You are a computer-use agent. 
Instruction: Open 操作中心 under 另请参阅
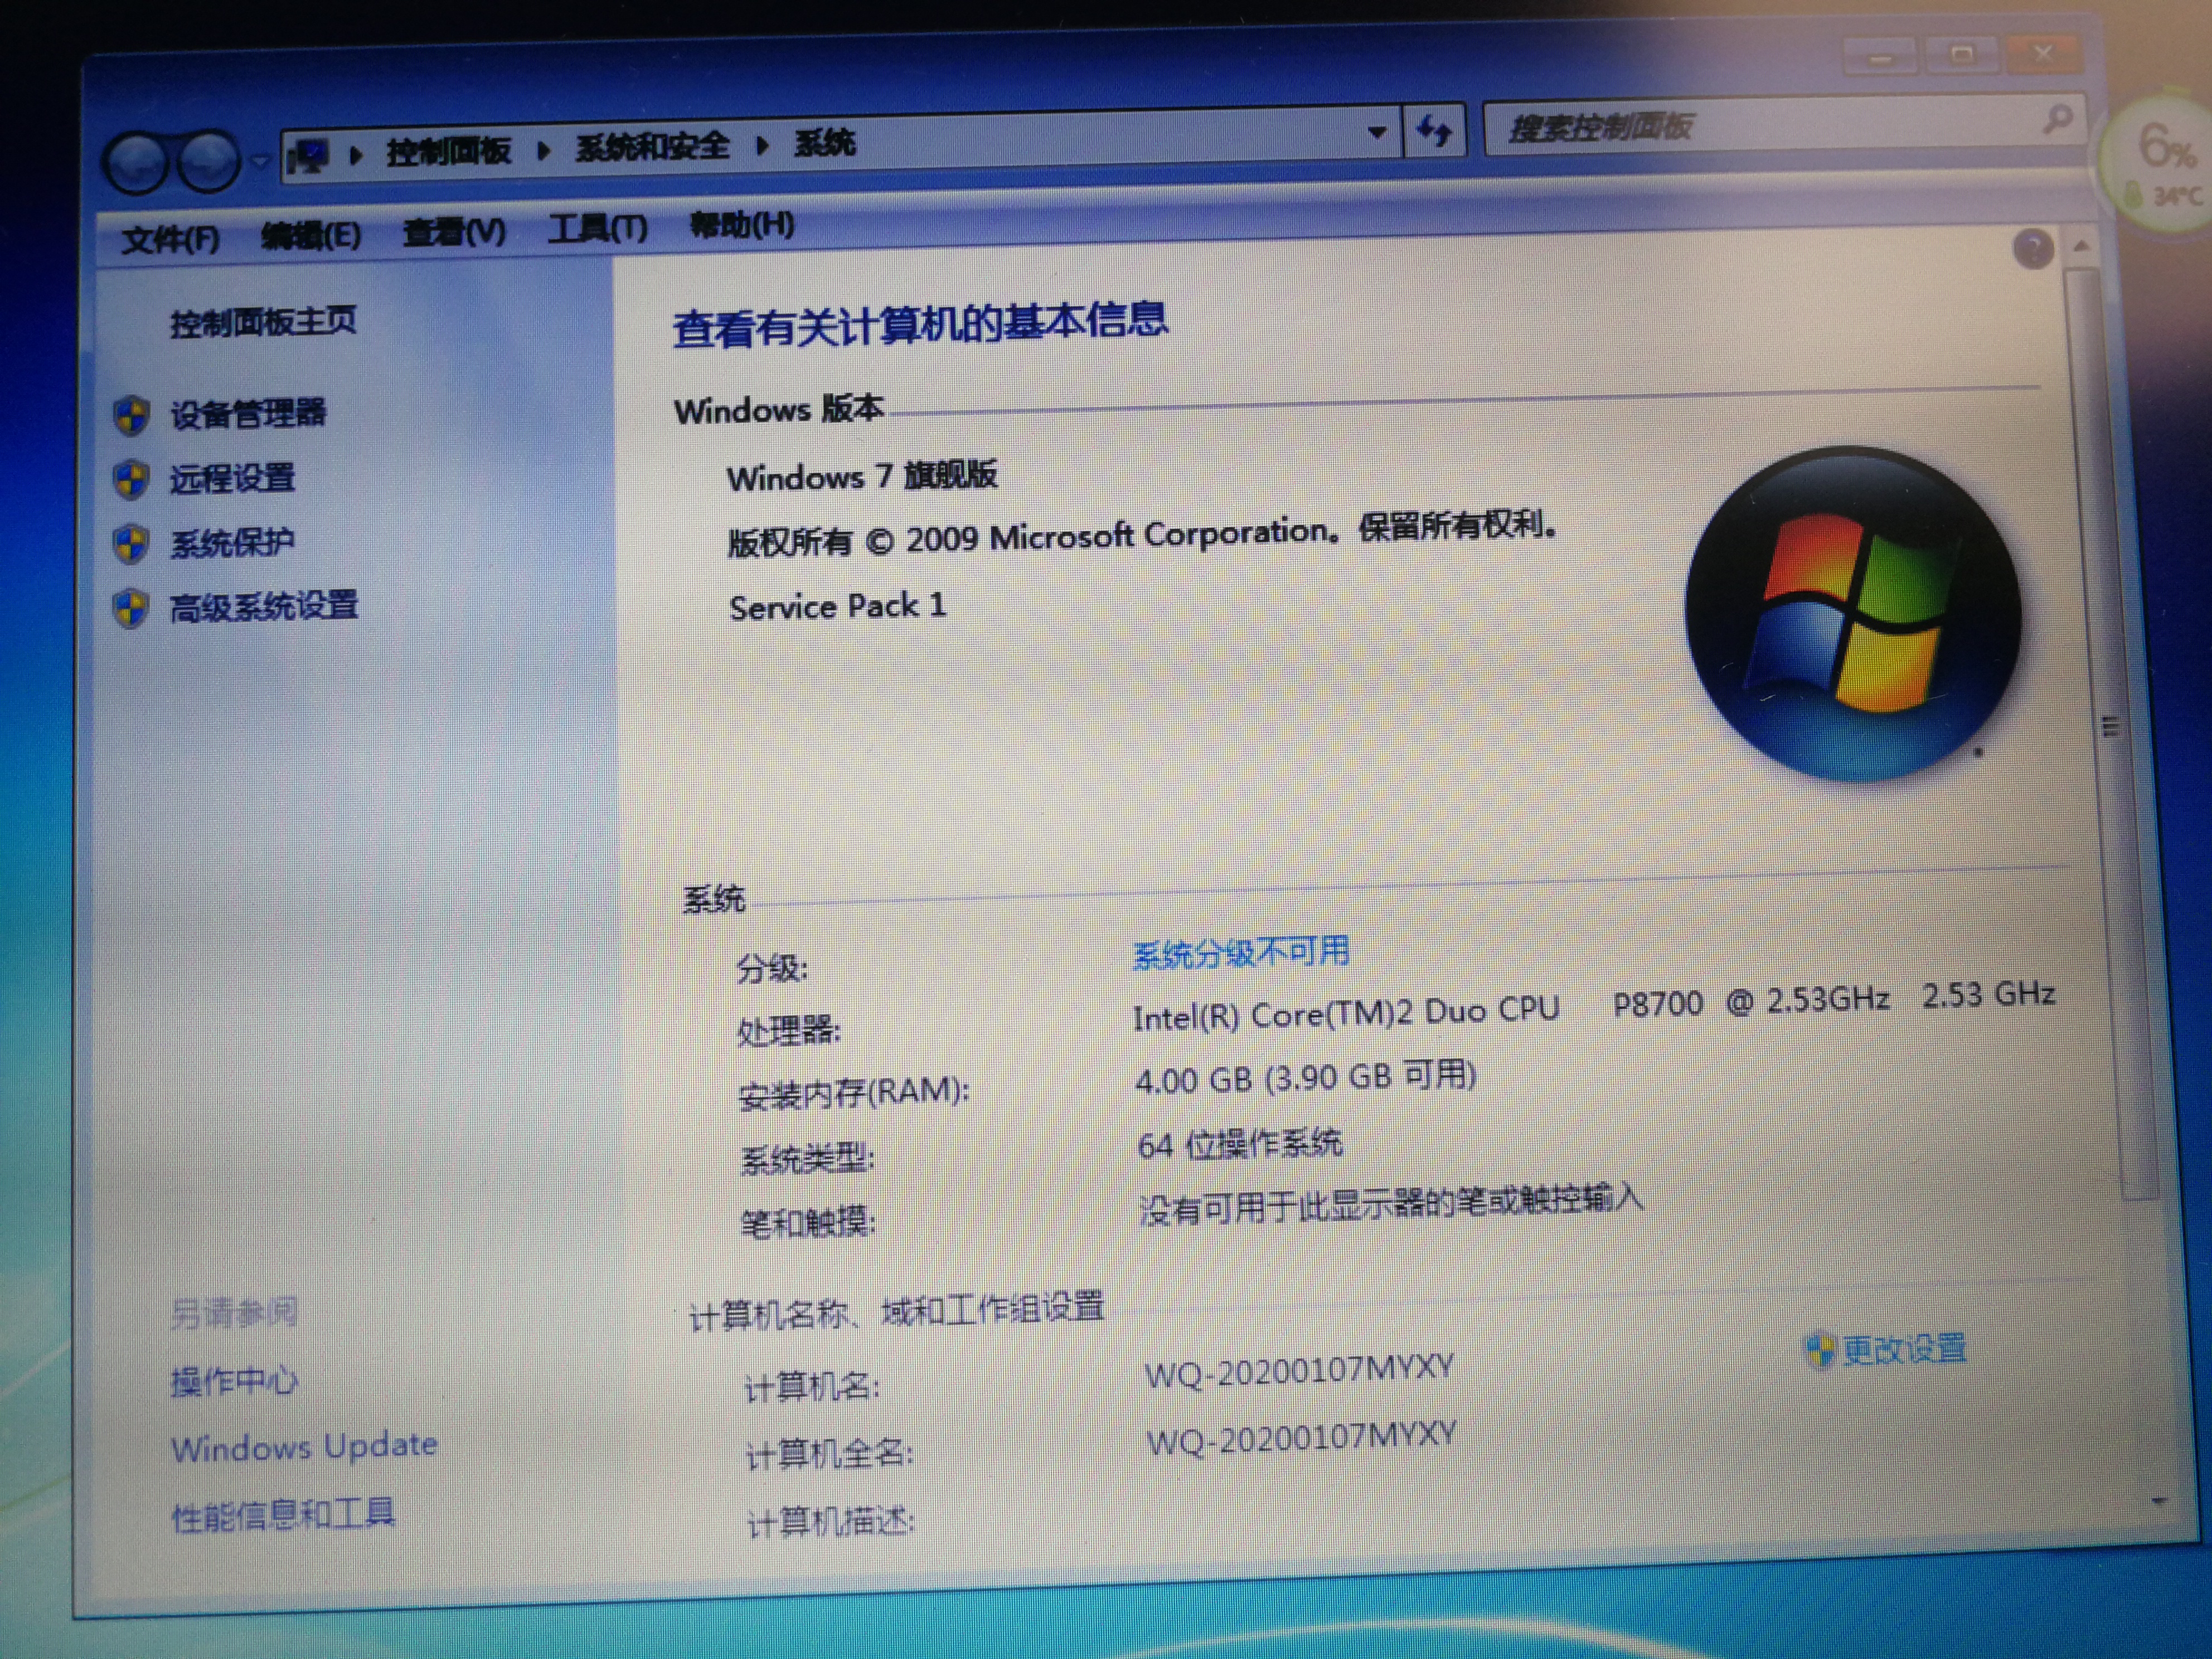tap(234, 1381)
